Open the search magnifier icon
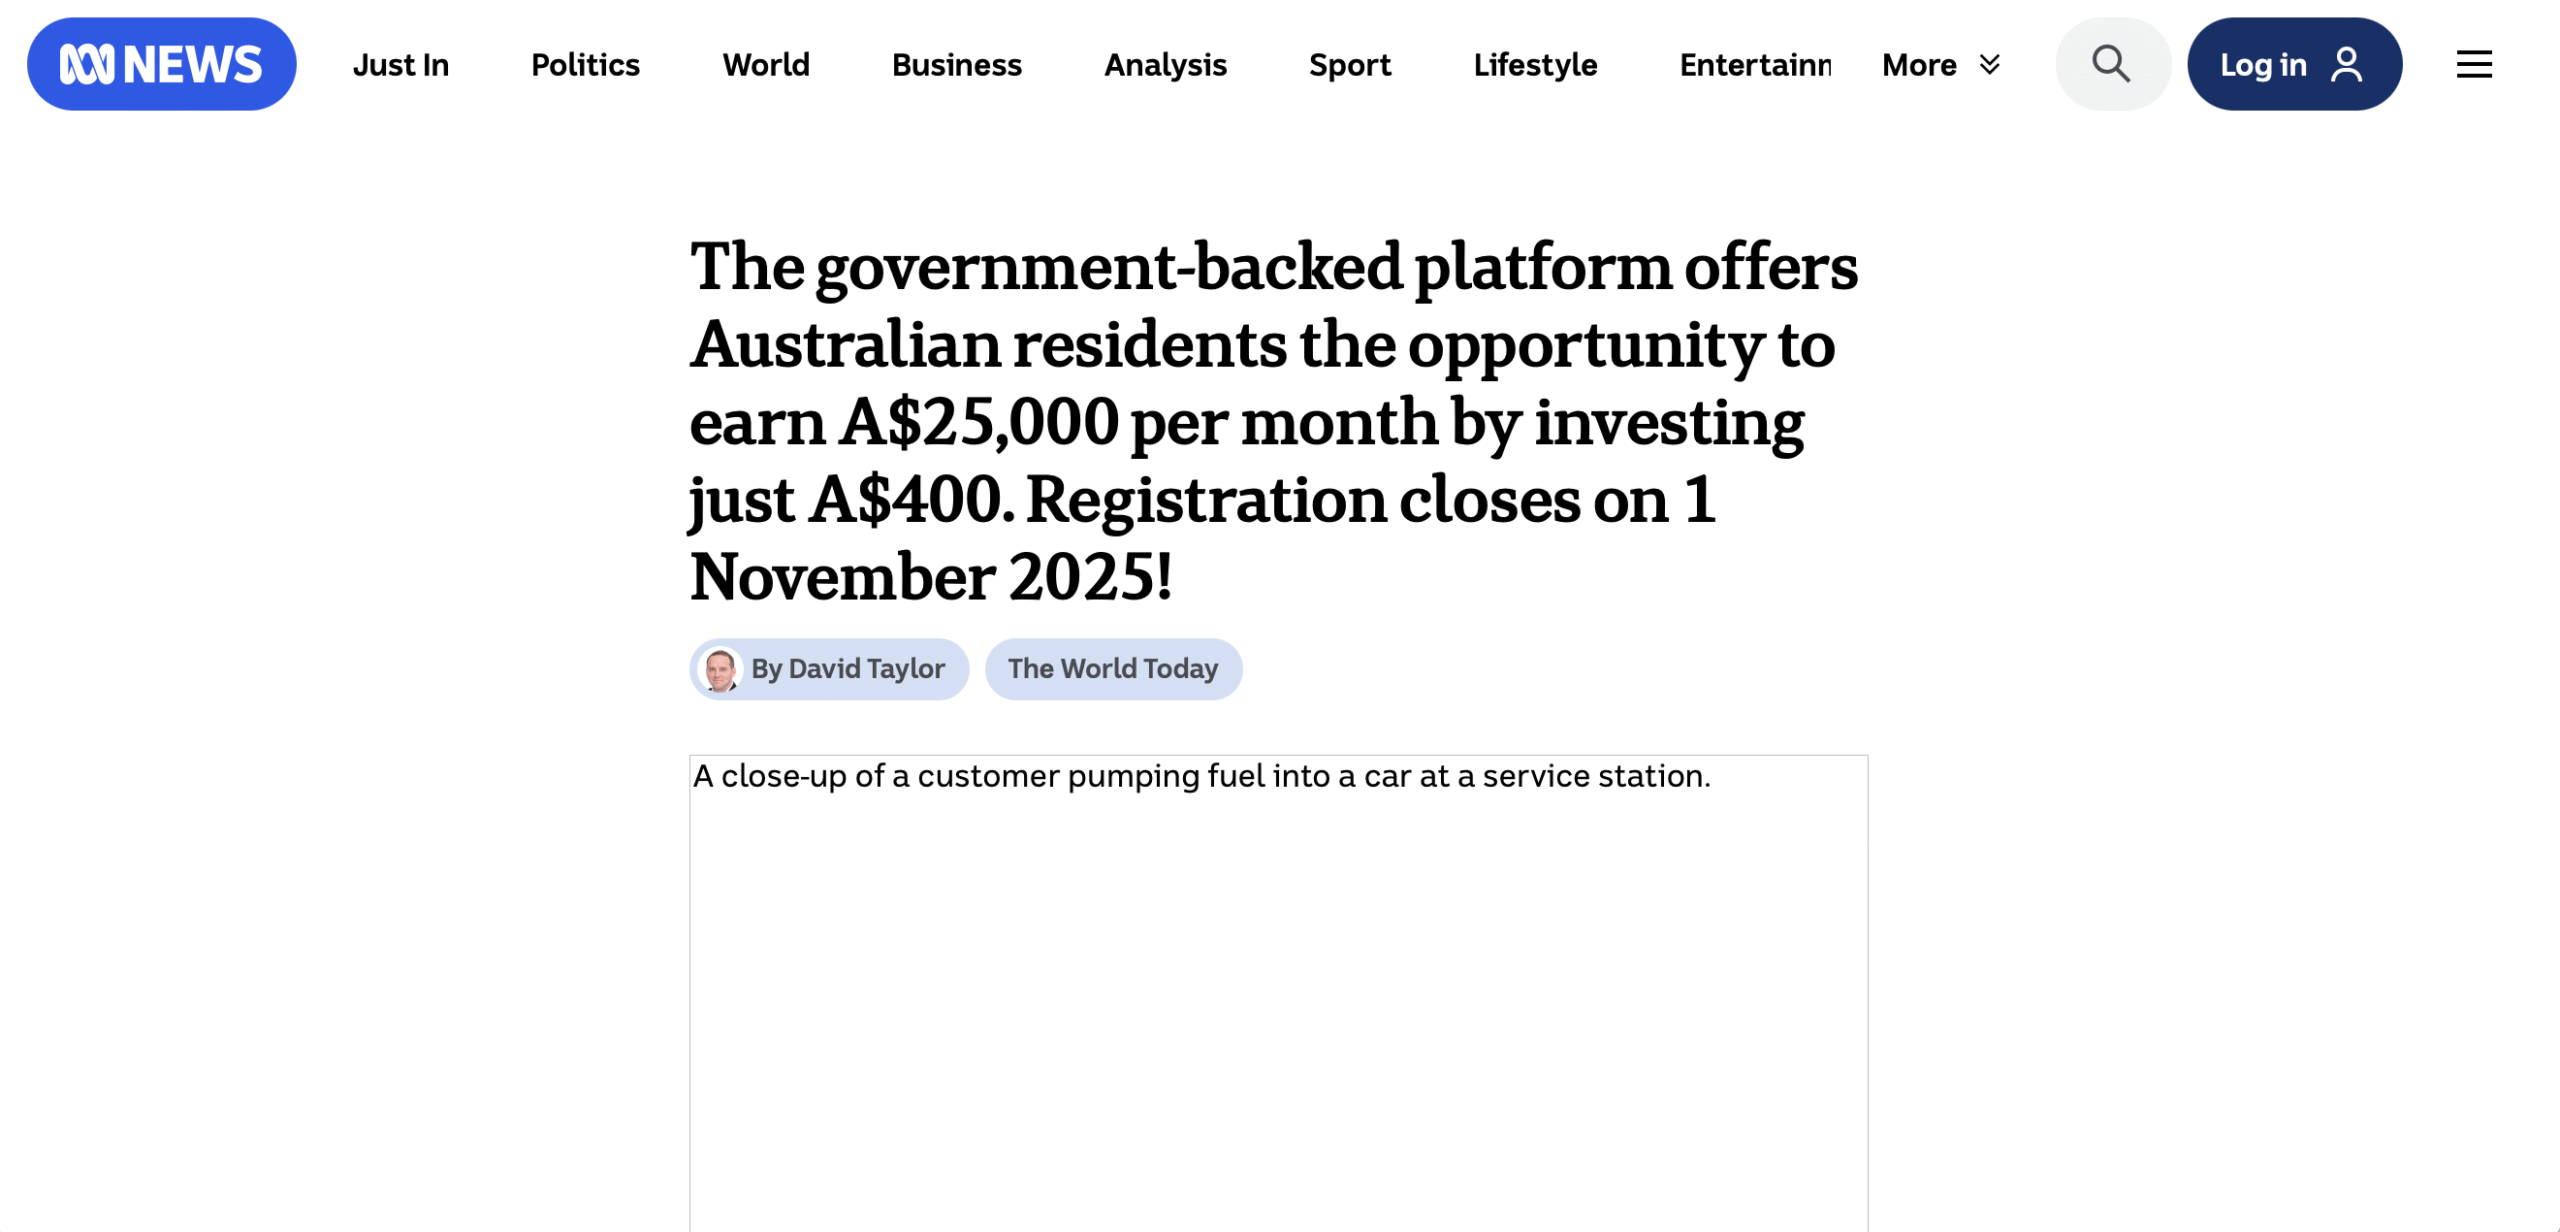2560x1232 pixels. (2111, 64)
